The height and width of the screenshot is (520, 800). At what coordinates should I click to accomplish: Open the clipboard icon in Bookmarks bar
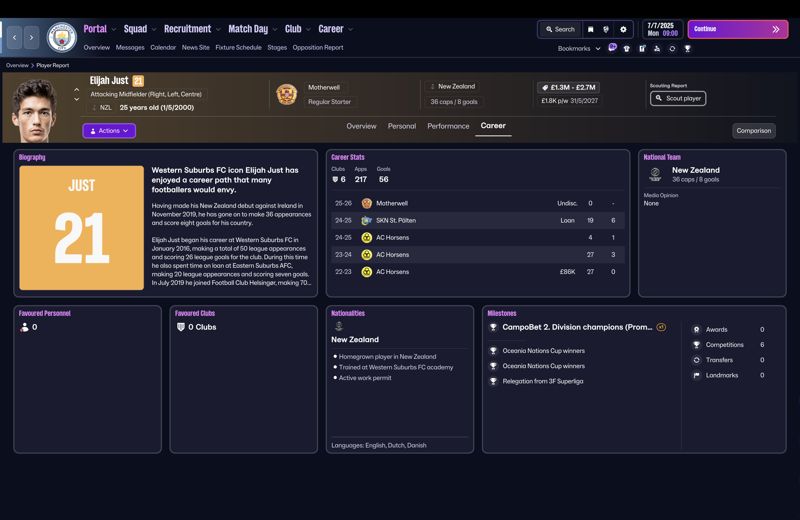pos(642,48)
